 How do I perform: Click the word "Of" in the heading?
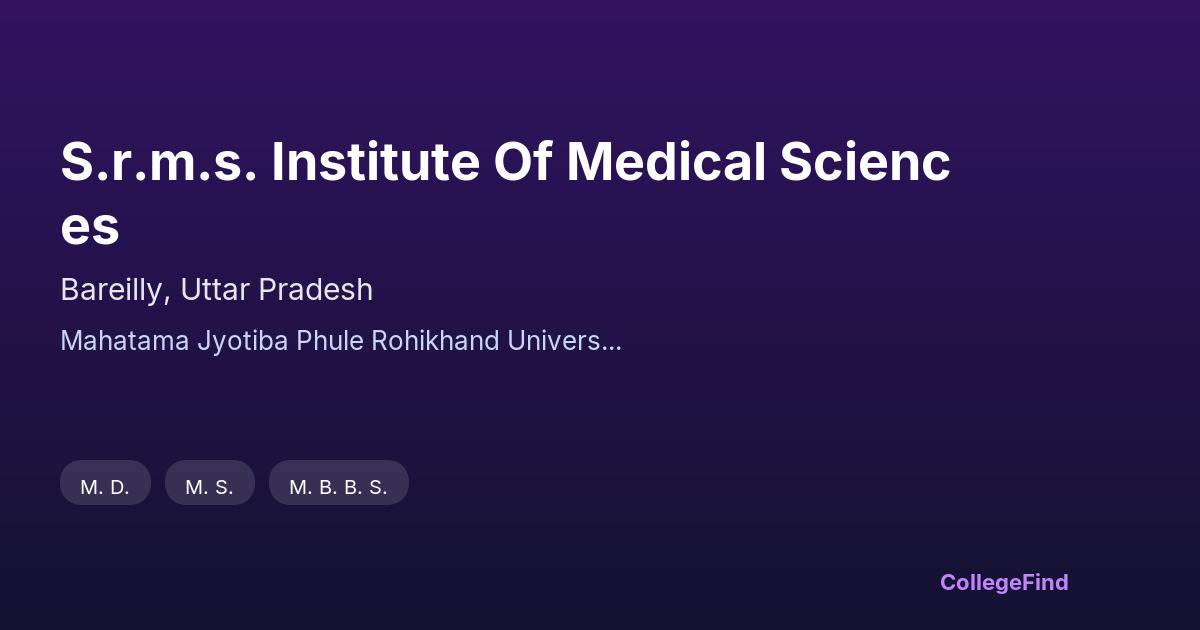point(522,163)
